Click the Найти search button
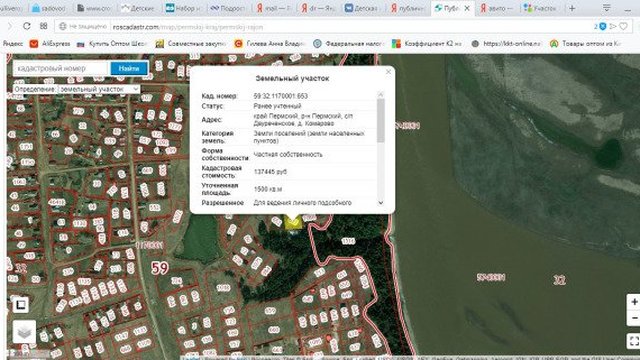The height and width of the screenshot is (360, 640). pyautogui.click(x=129, y=69)
